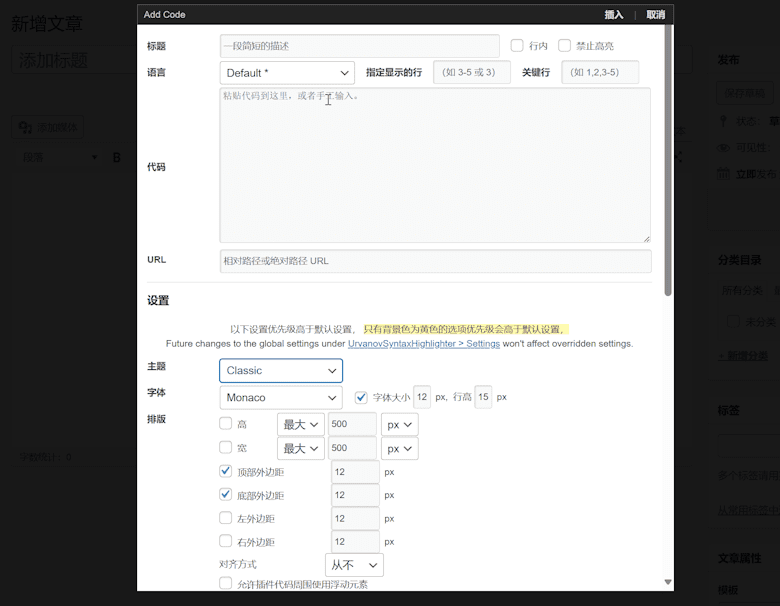Click the 行高 value 15 field

click(x=483, y=397)
